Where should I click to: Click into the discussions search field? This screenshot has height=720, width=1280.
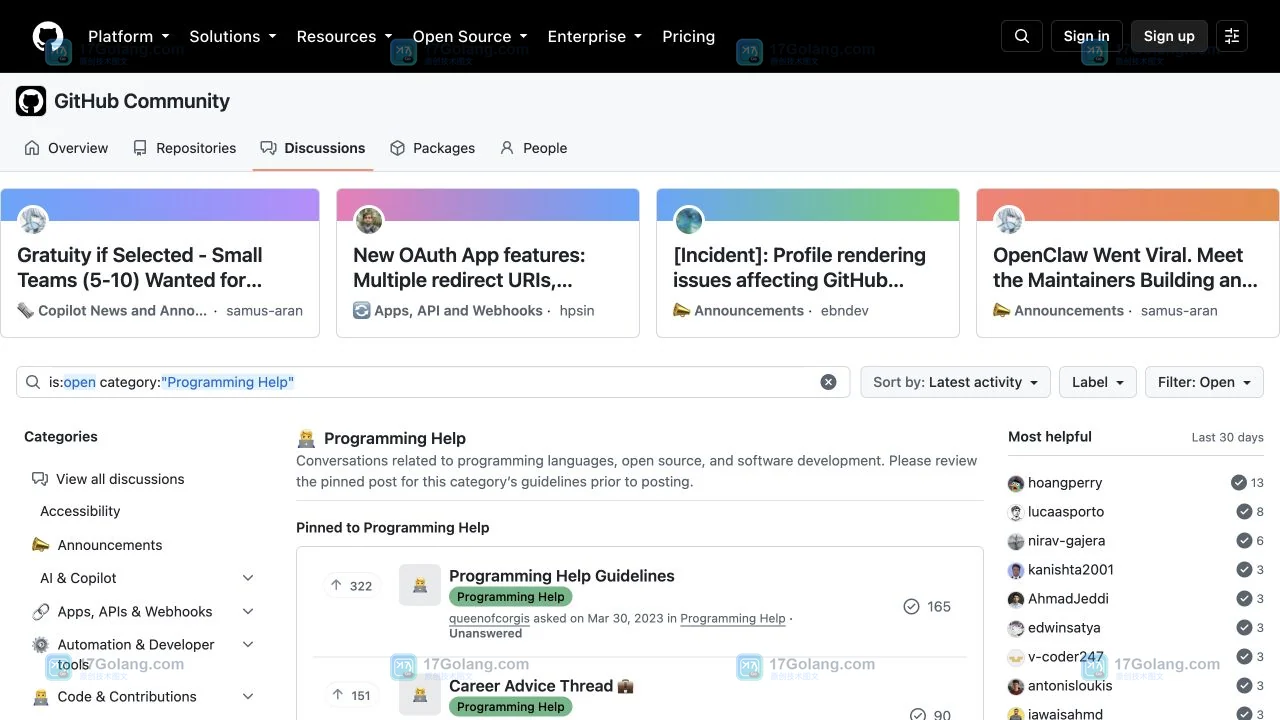point(433,382)
